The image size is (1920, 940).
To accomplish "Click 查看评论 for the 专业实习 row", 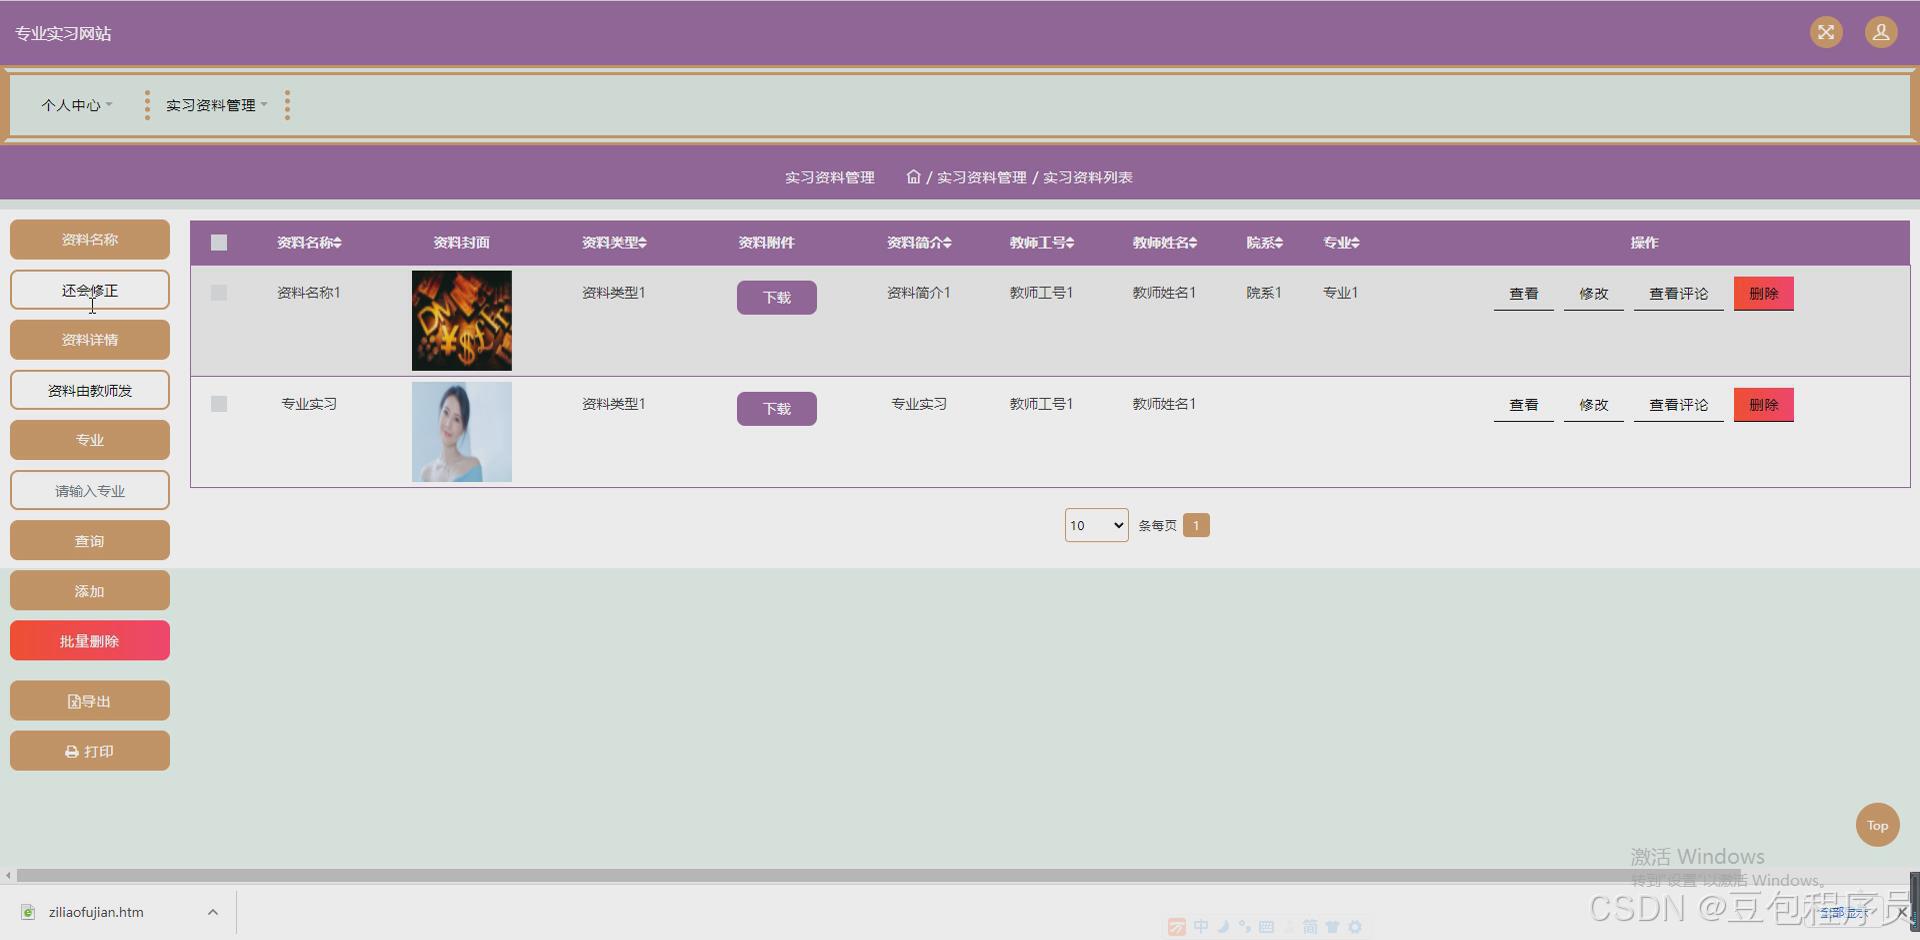I will click(1678, 404).
